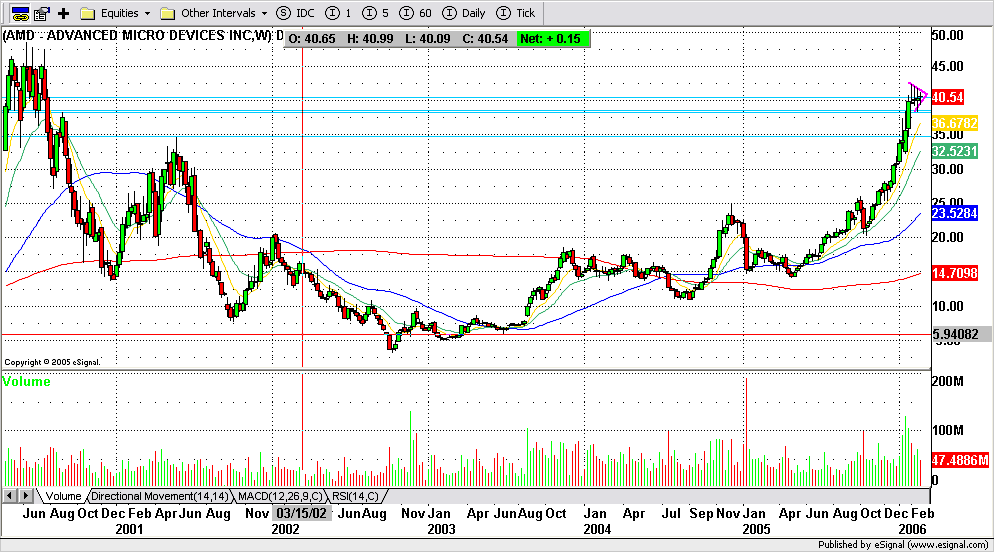Click the red 14.7098 moving average label
Viewport: 994px width, 552px height.
tap(955, 273)
